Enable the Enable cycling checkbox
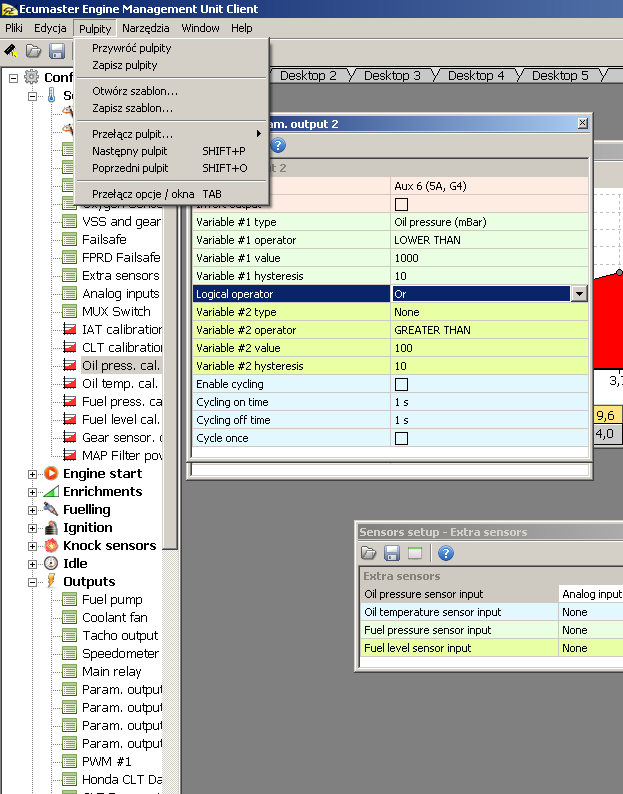This screenshot has width=623, height=794. (x=401, y=384)
